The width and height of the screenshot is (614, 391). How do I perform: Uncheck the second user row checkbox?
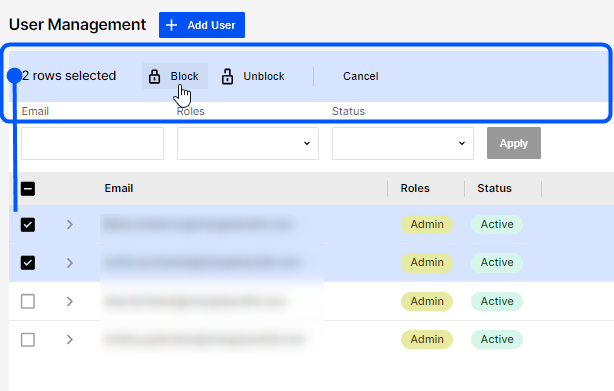28,263
